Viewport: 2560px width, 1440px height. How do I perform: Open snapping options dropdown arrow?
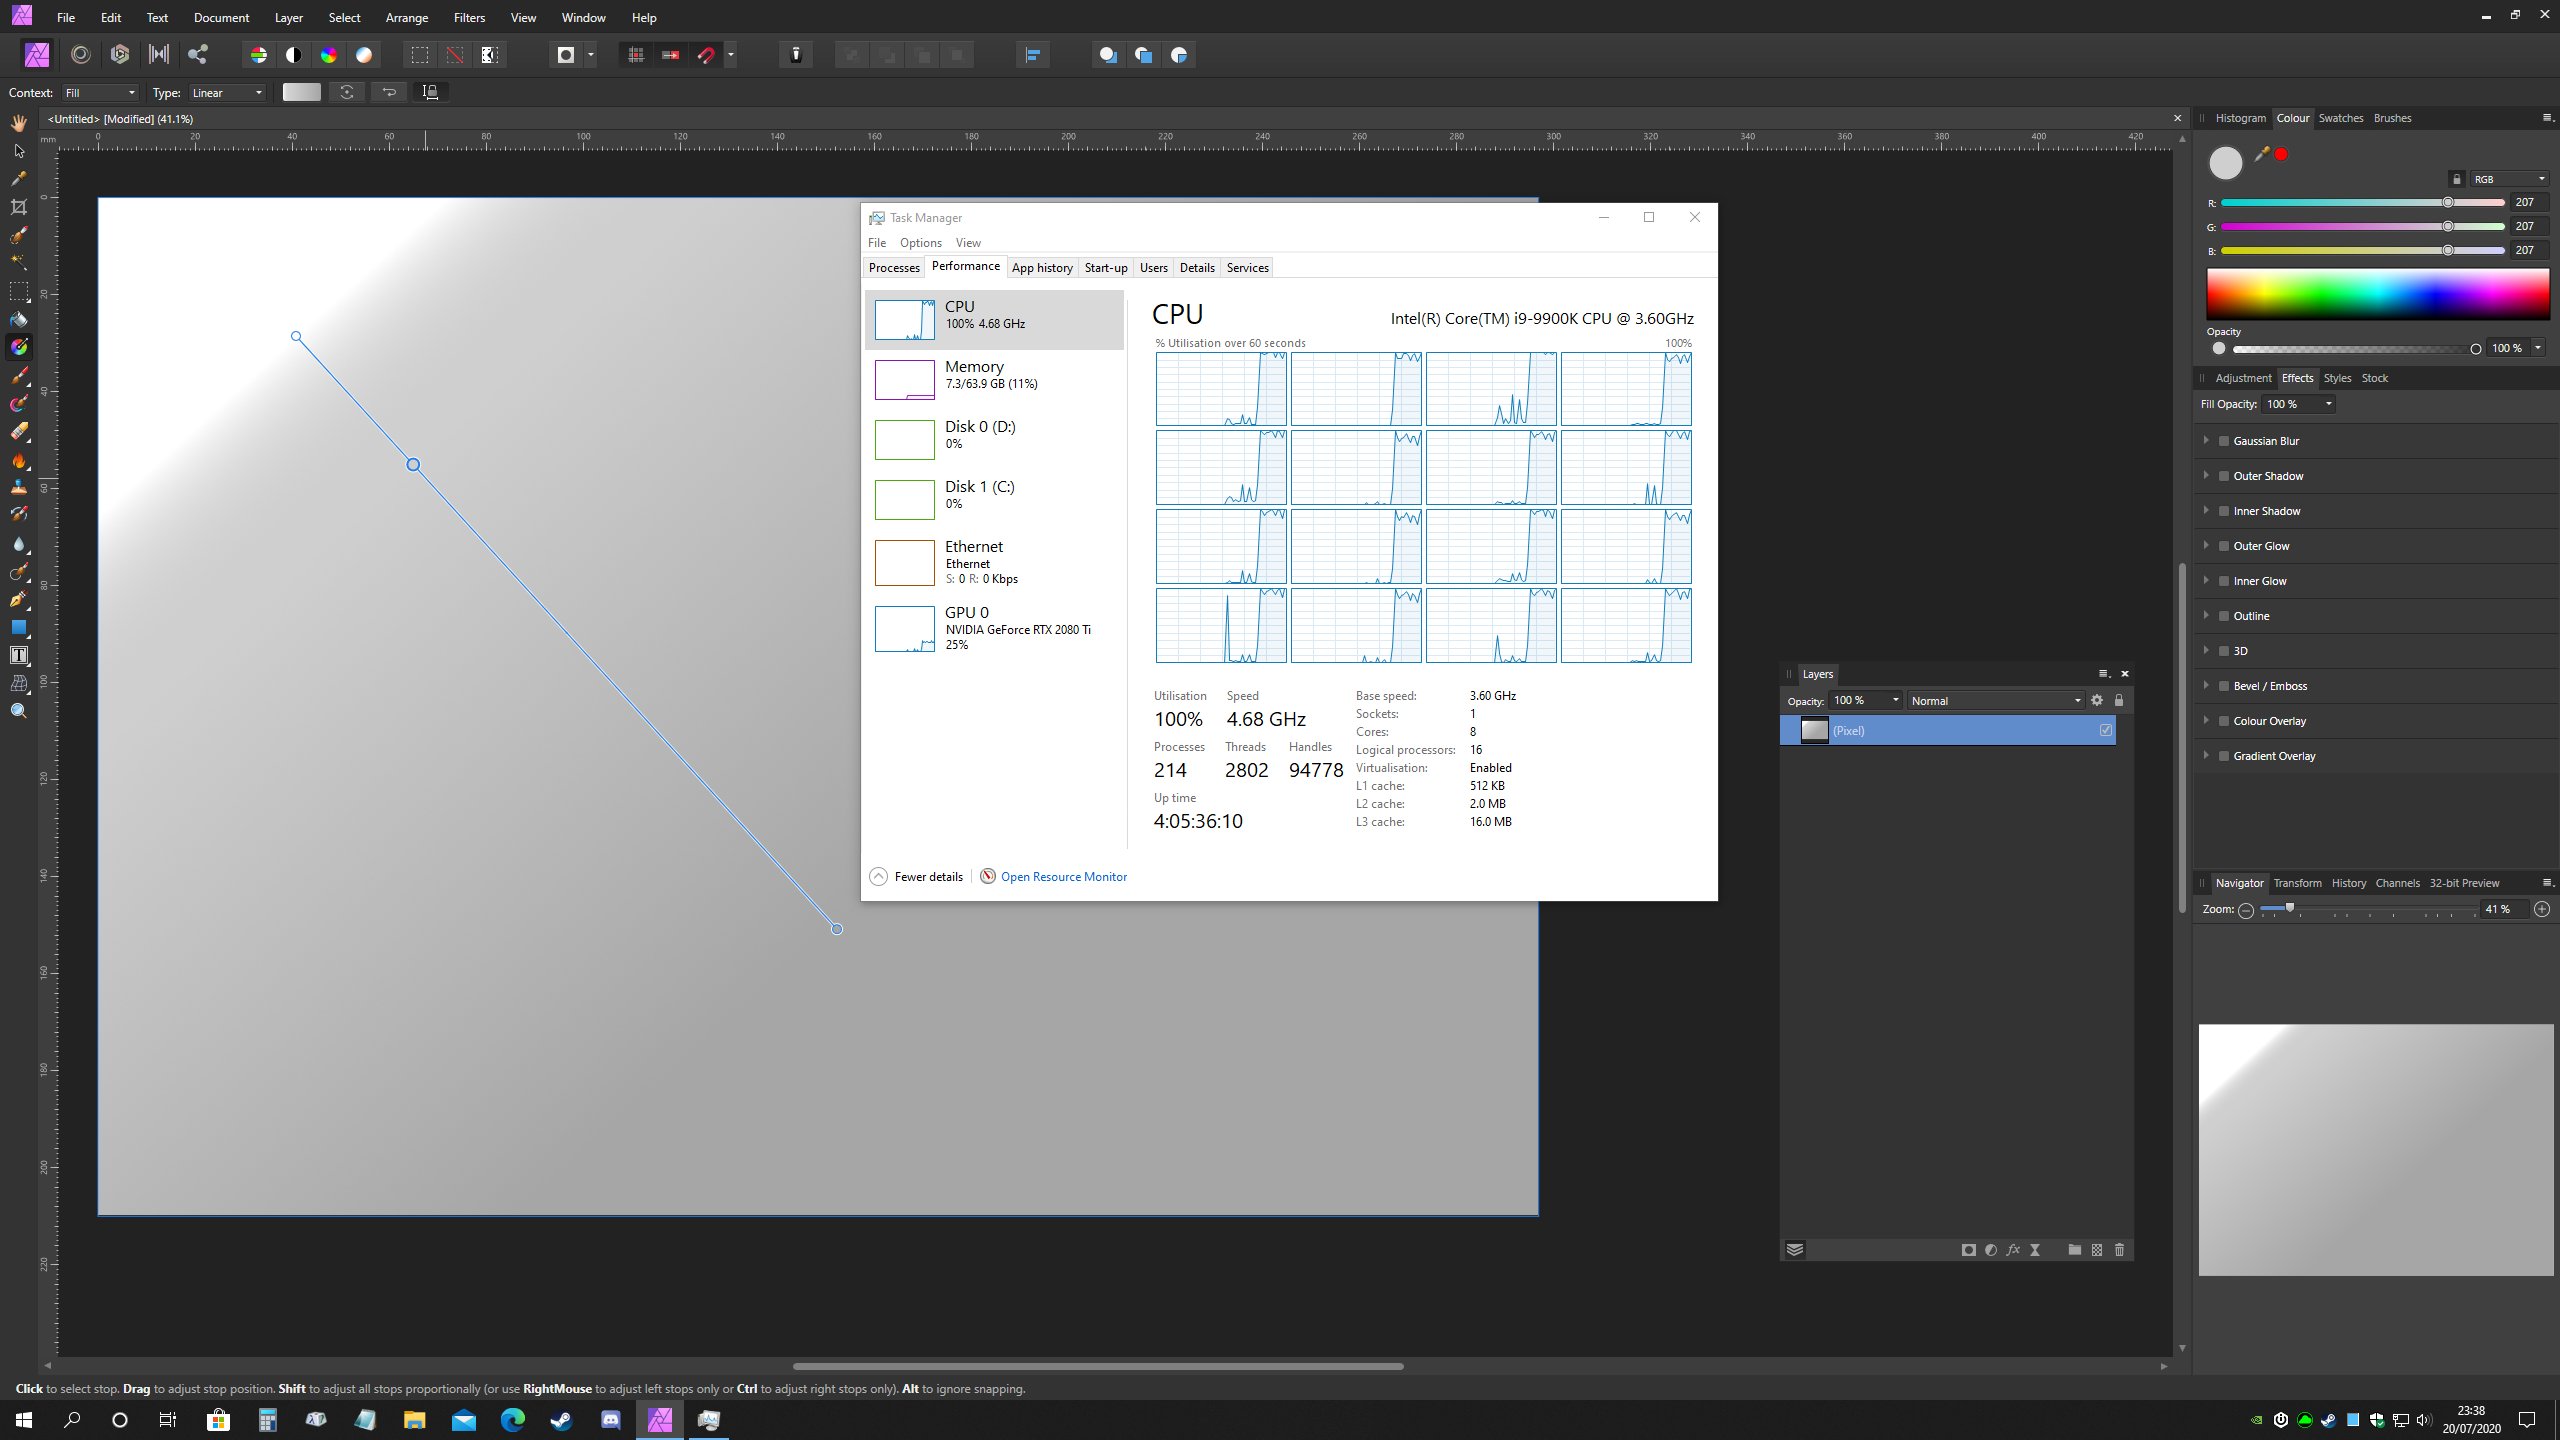731,55
